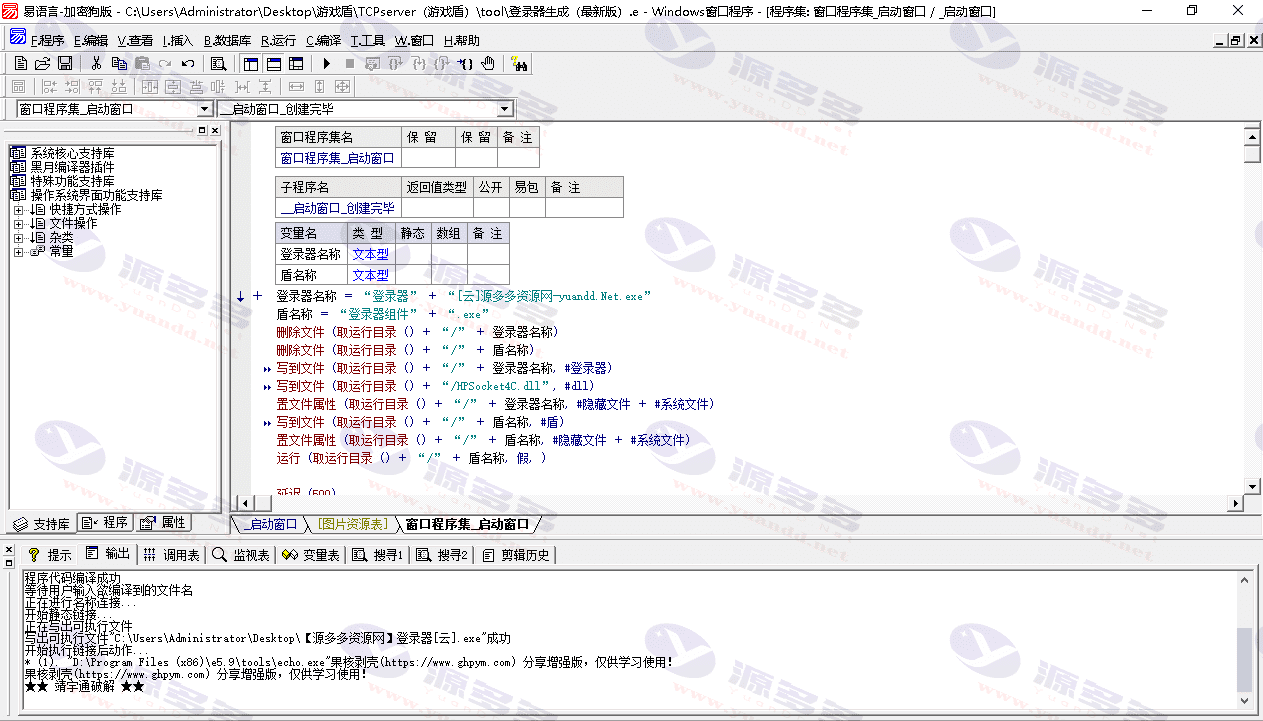Open the T.工具 menu
Viewport: 1263px width, 721px height.
click(368, 41)
